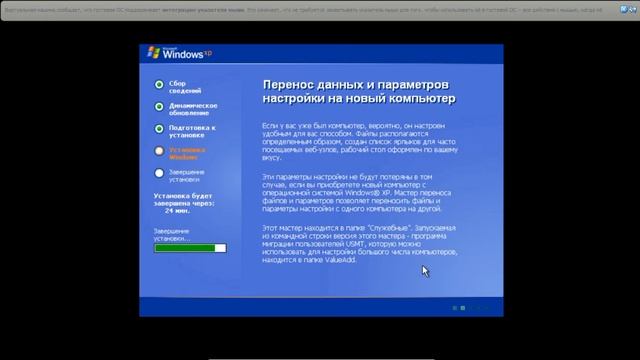Click the blinking progress dots in the setup footer

pyautogui.click(x=470, y=308)
